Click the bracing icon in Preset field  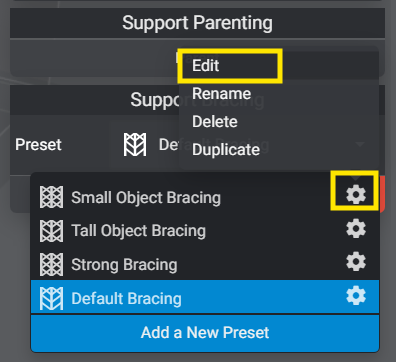135,144
